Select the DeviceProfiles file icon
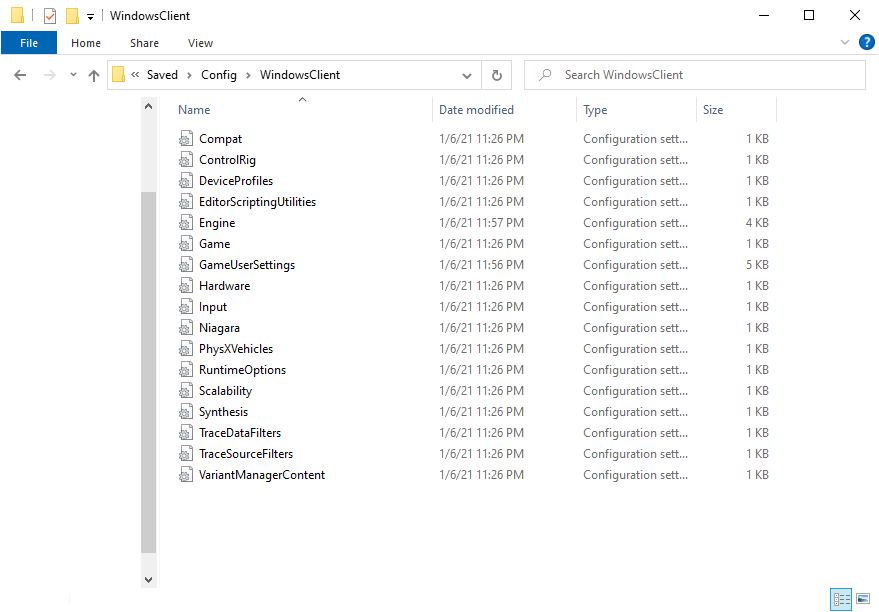This screenshot has height=612, width=879. pos(186,180)
